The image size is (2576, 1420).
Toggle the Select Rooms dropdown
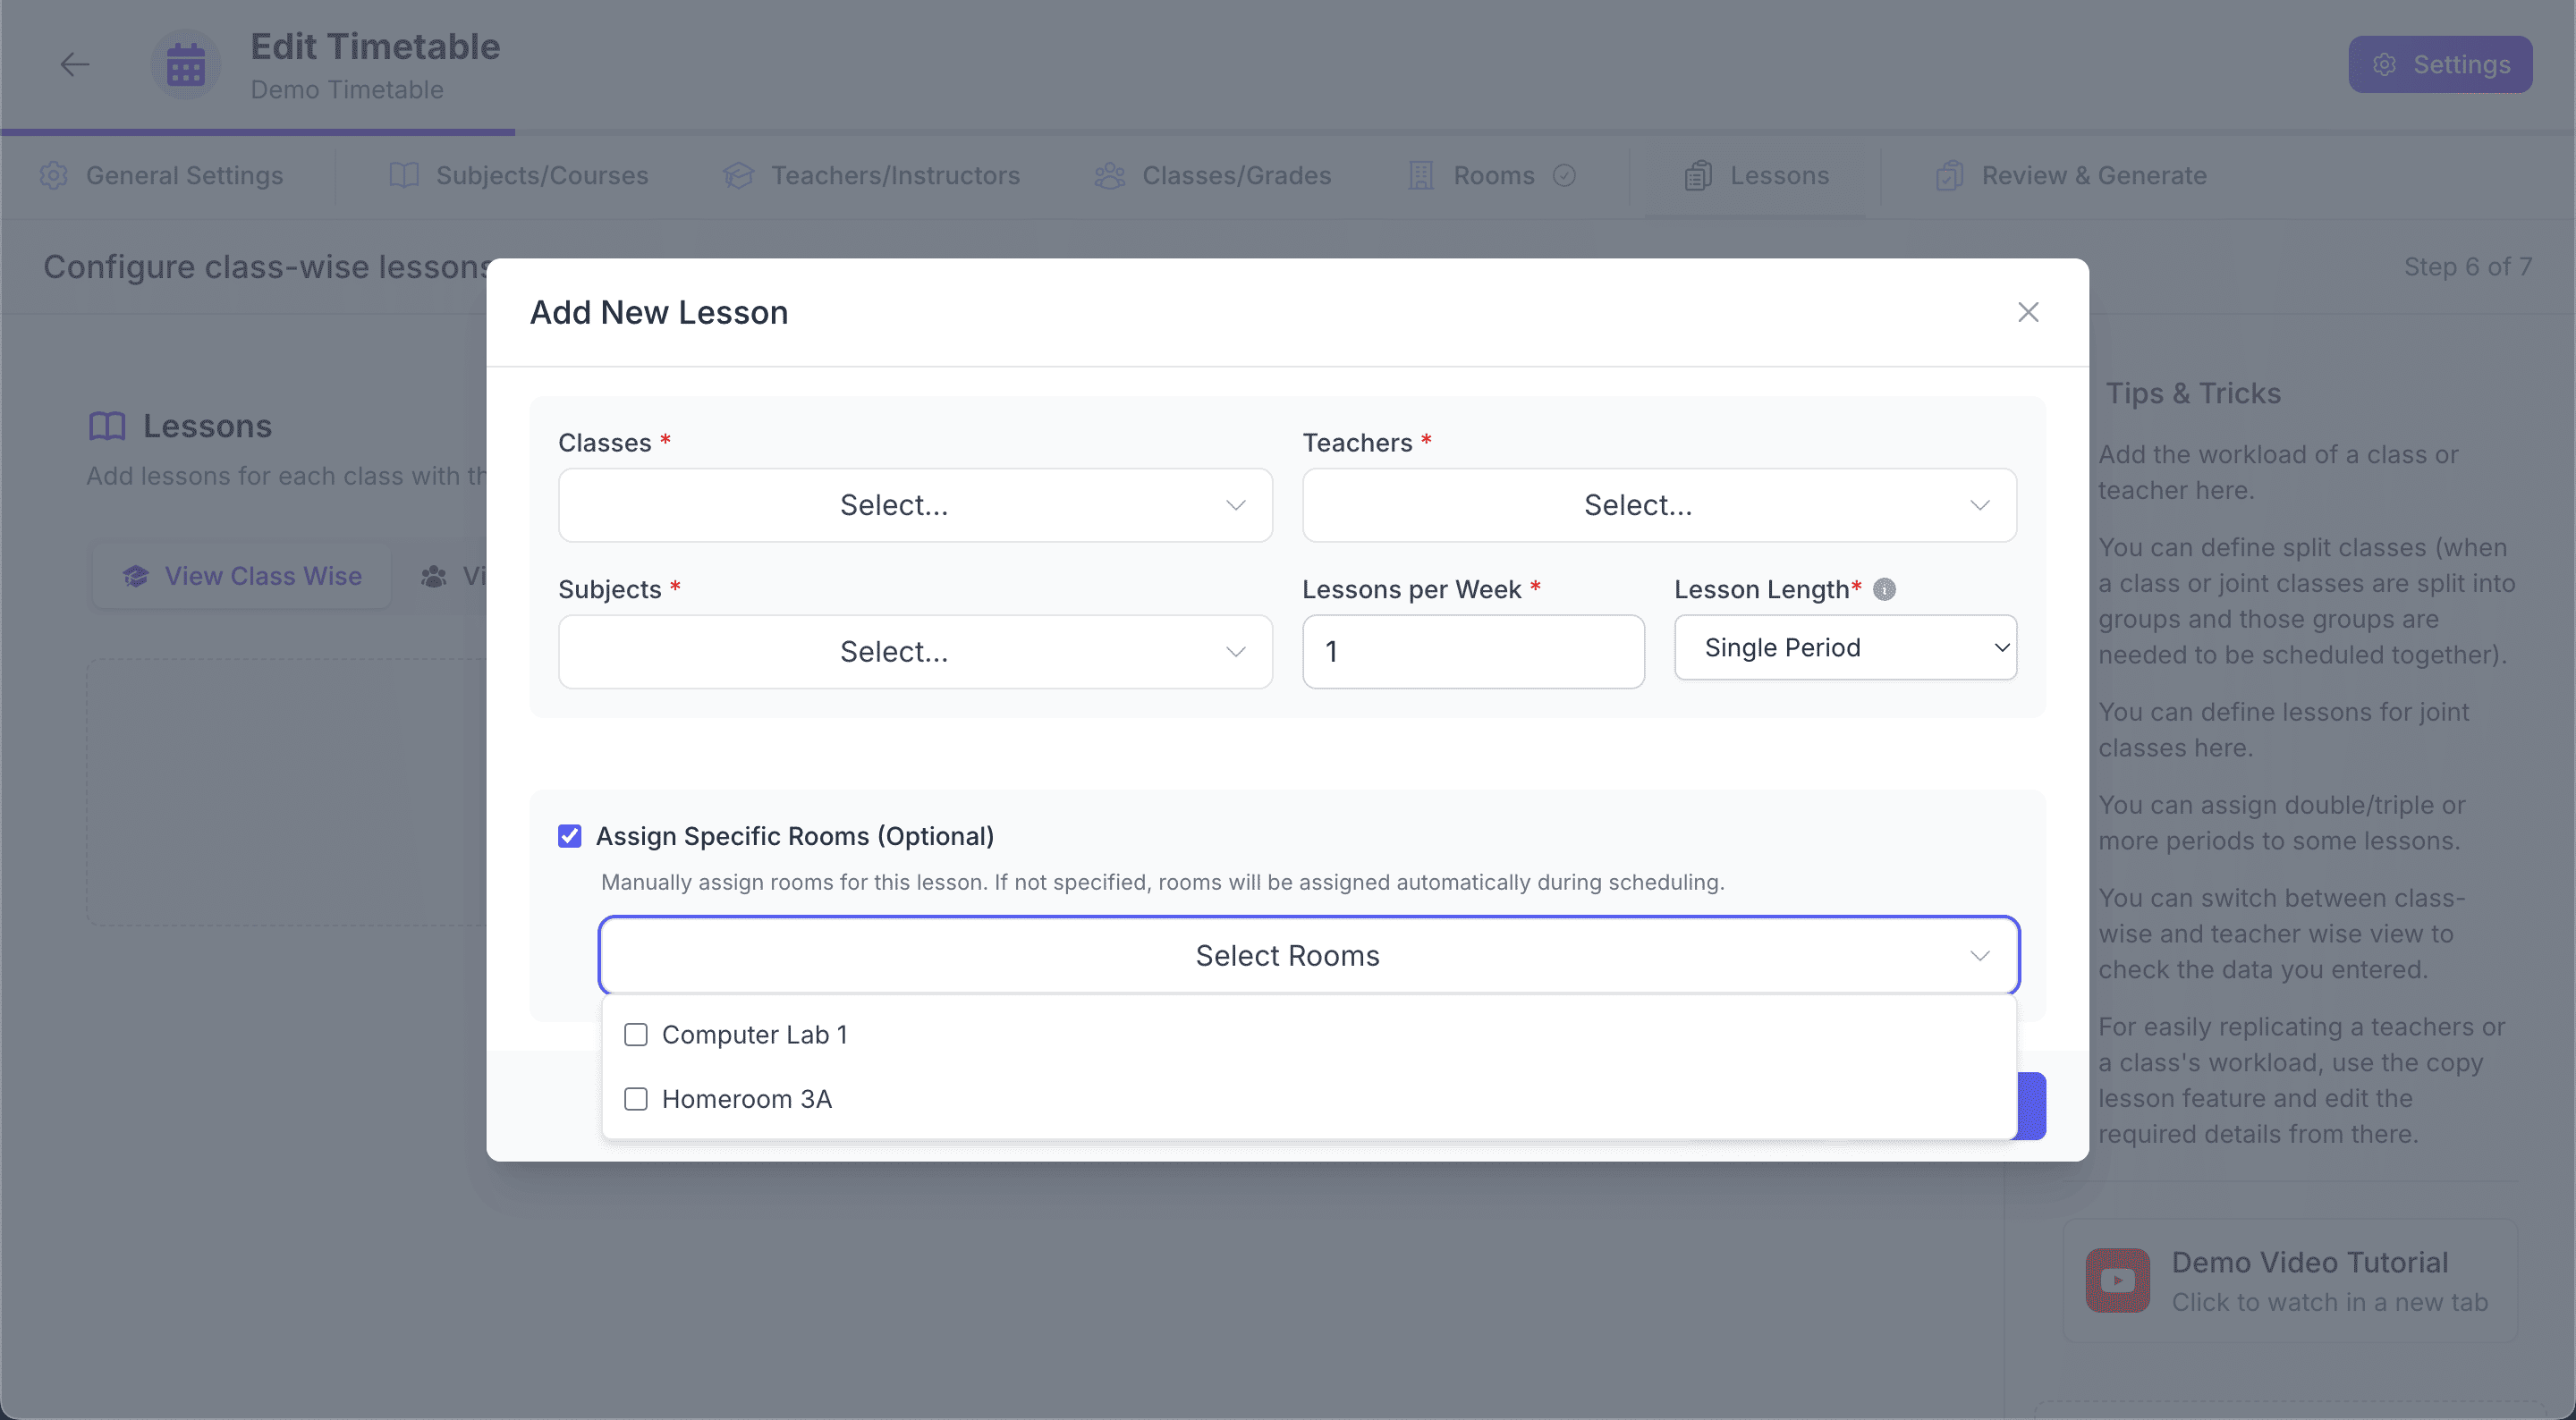(1309, 956)
